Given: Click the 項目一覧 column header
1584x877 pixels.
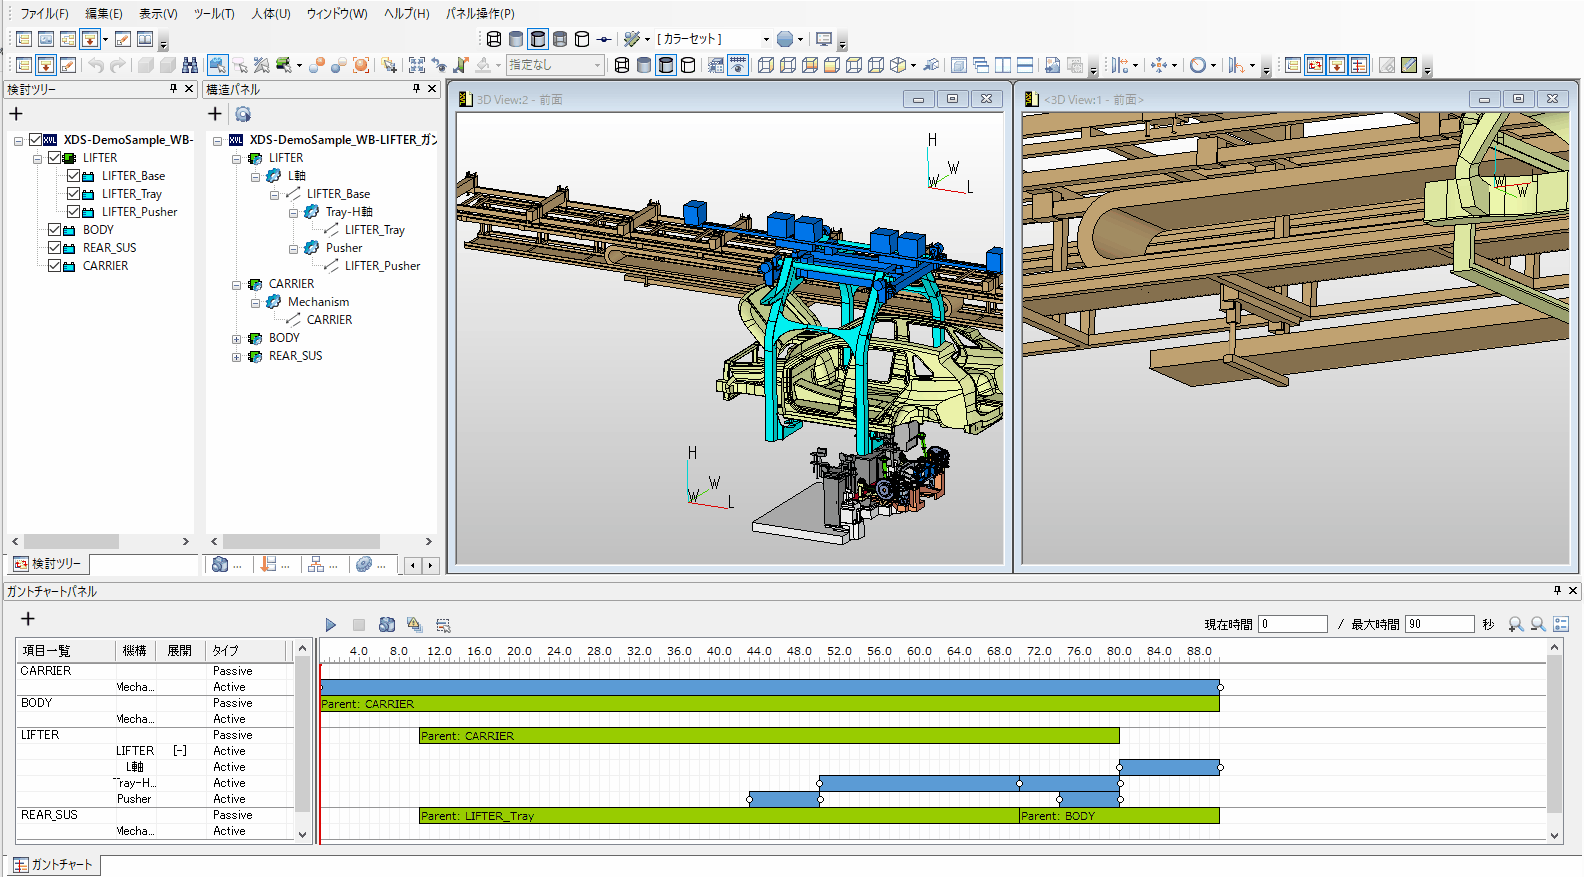Looking at the screenshot, I should click(x=46, y=651).
